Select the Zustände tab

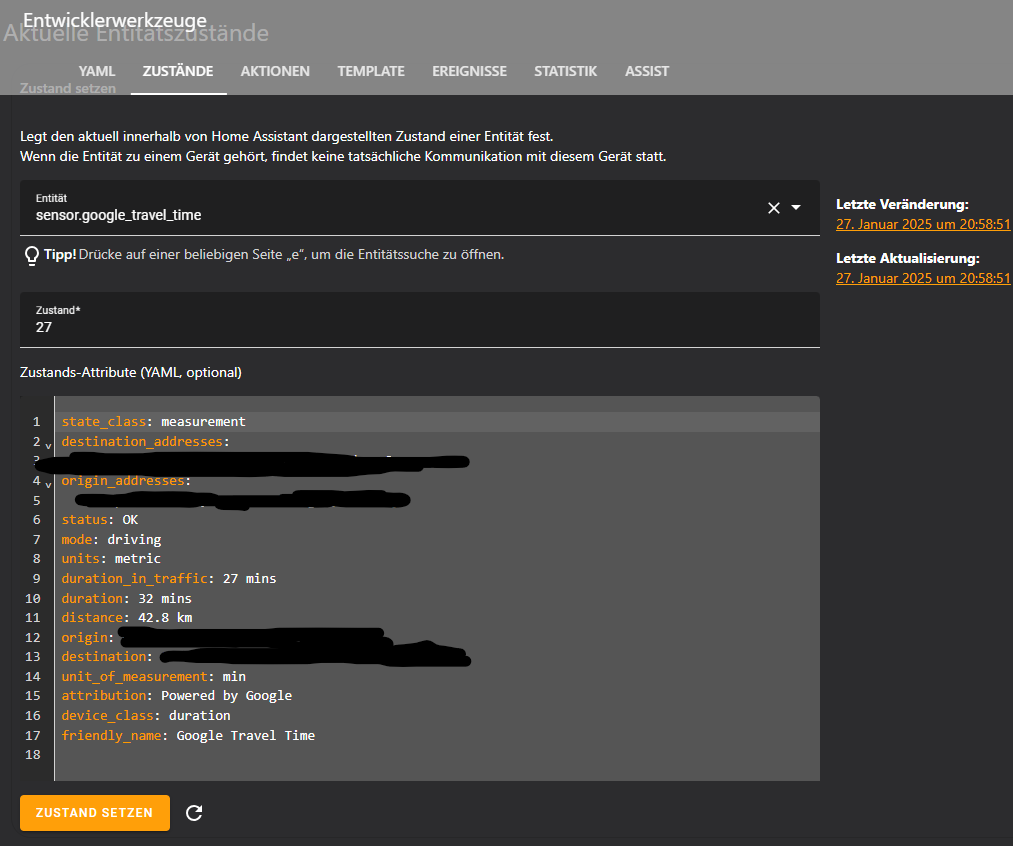coord(178,71)
